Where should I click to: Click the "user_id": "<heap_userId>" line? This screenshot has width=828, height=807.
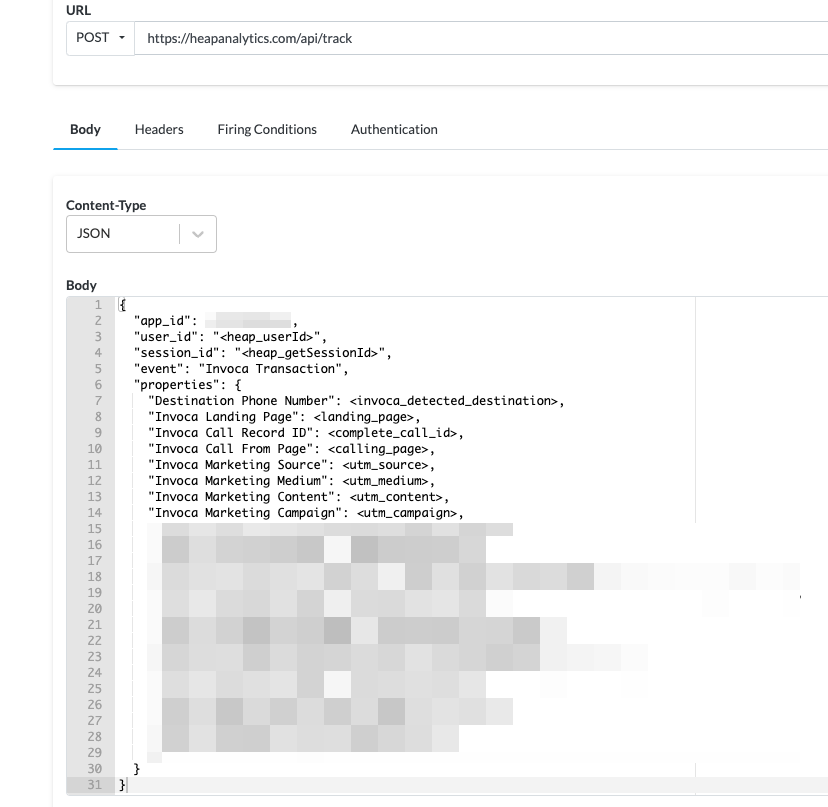(230, 337)
